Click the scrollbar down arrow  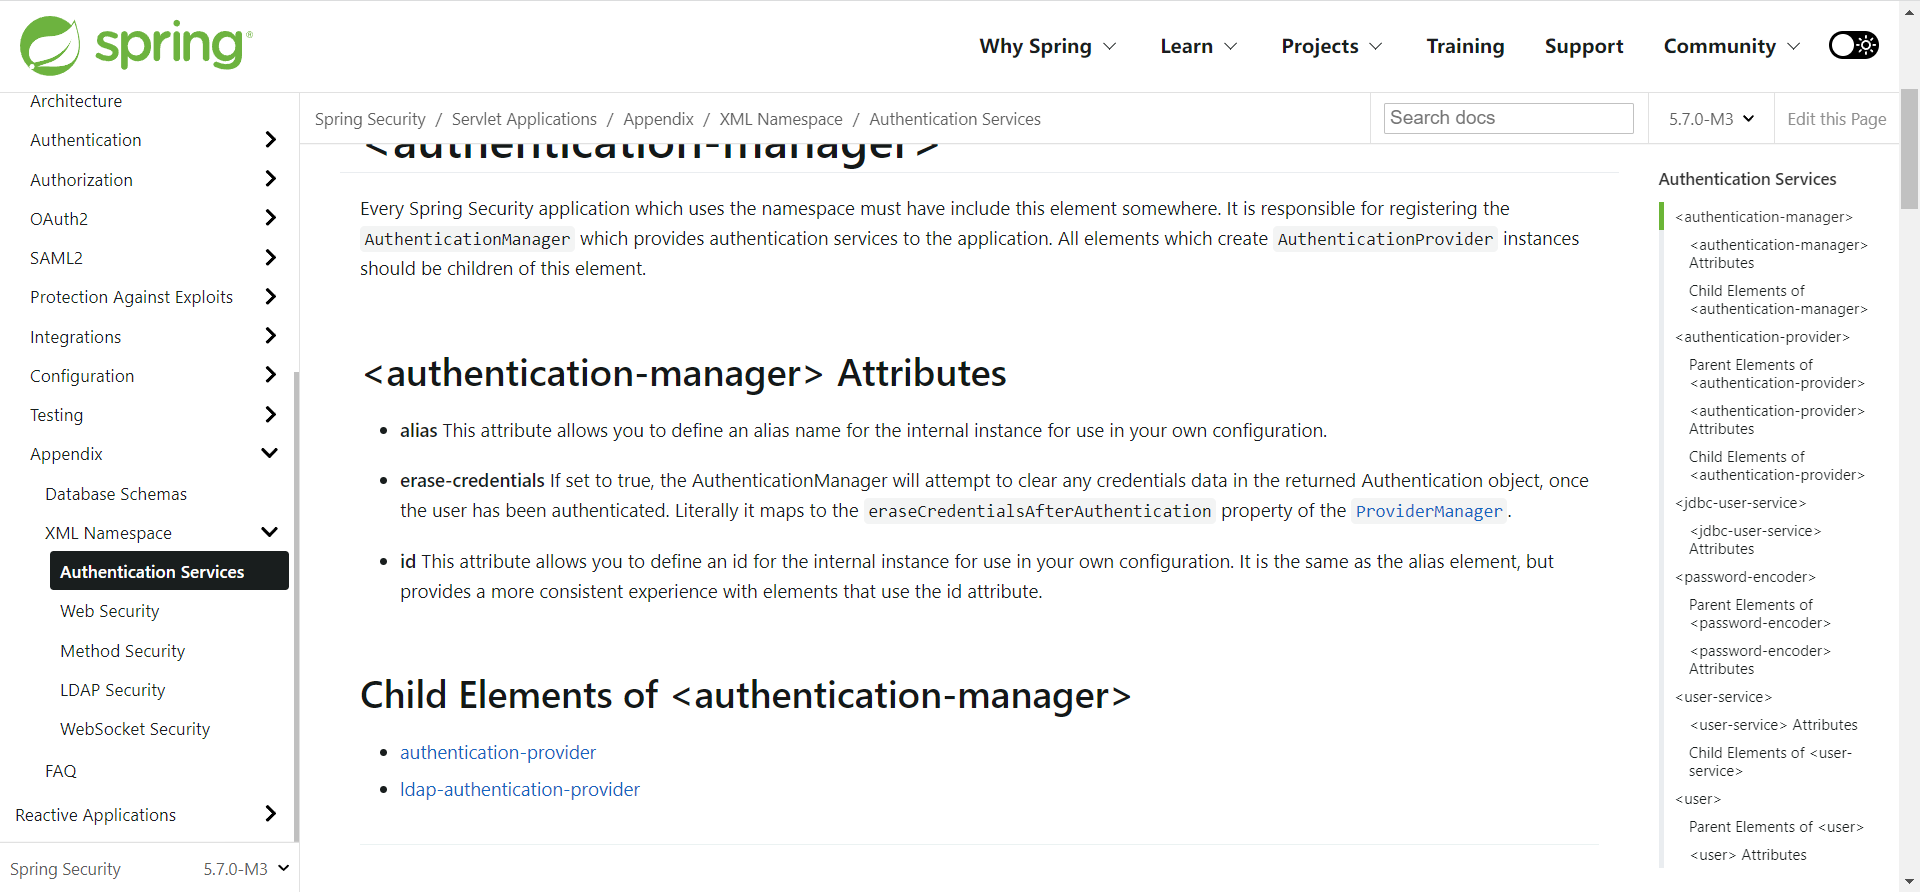[1909, 882]
